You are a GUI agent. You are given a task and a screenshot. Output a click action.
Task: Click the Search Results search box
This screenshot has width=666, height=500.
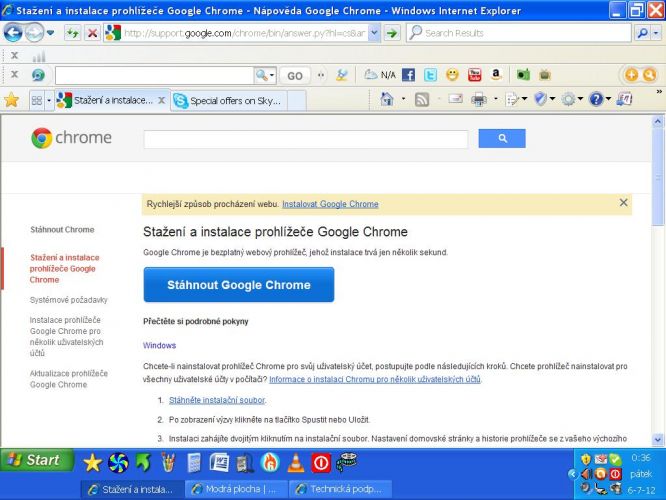519,33
